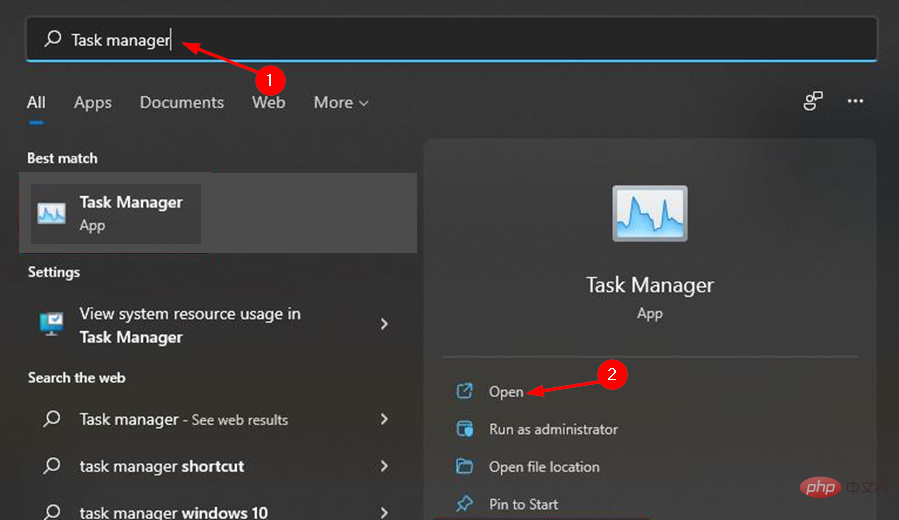Expand task manager shortcut suggestion arrow
The height and width of the screenshot is (520, 899).
coord(384,466)
